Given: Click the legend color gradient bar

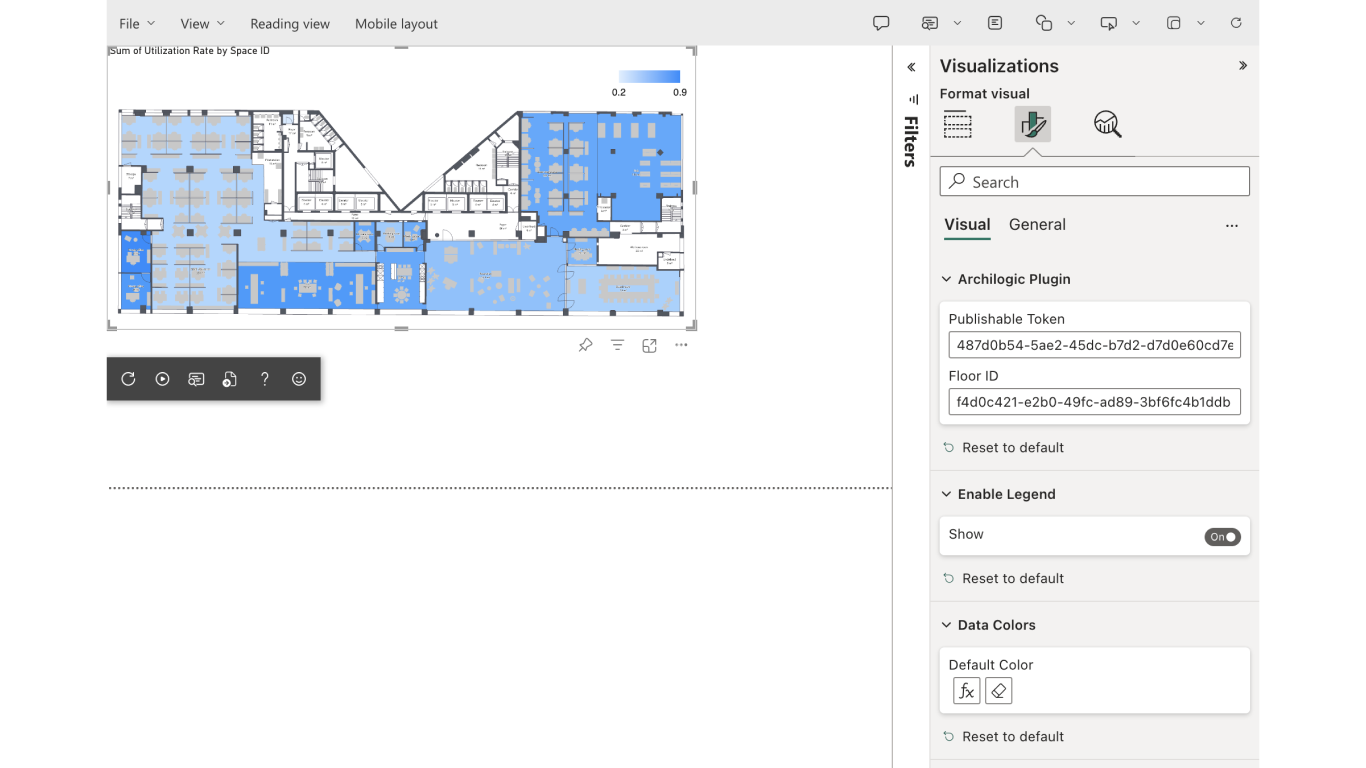Looking at the screenshot, I should (x=649, y=77).
